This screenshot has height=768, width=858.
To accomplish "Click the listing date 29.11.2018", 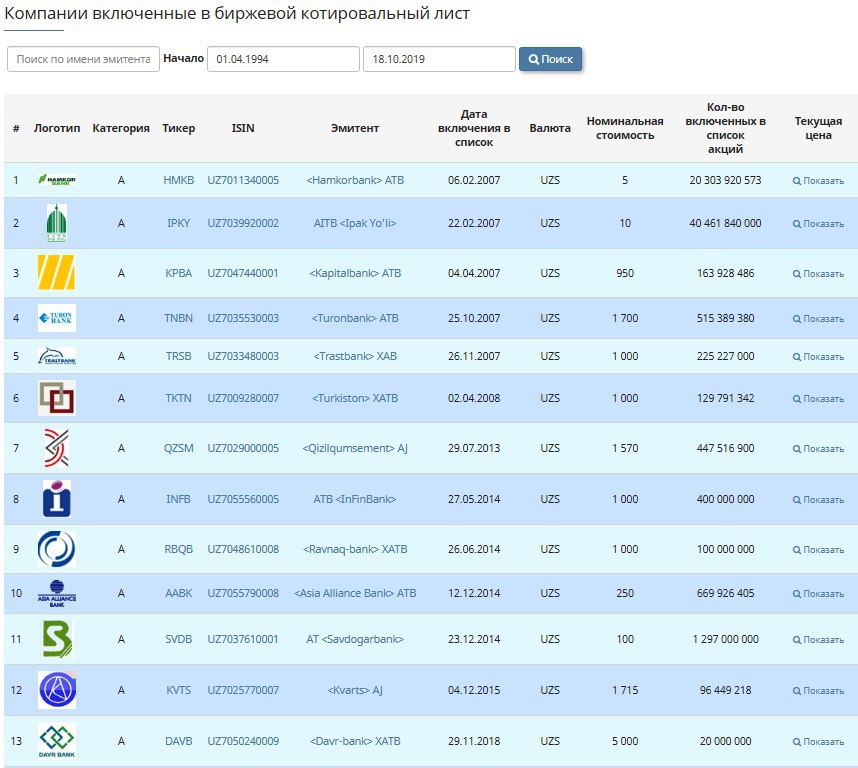I will 474,741.
